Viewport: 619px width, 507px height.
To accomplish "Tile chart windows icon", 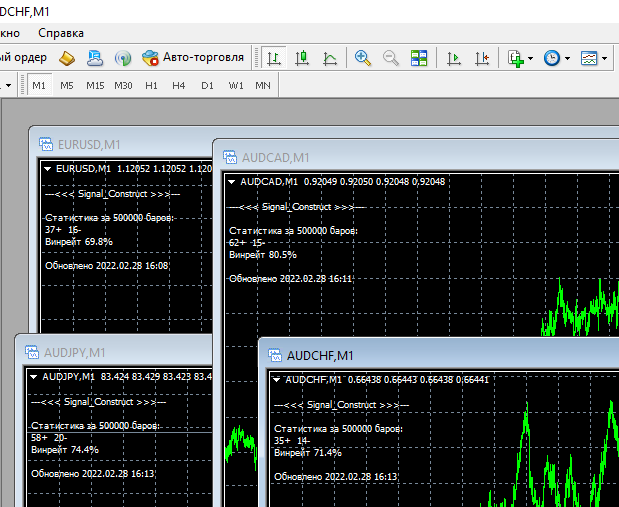I will tap(419, 58).
